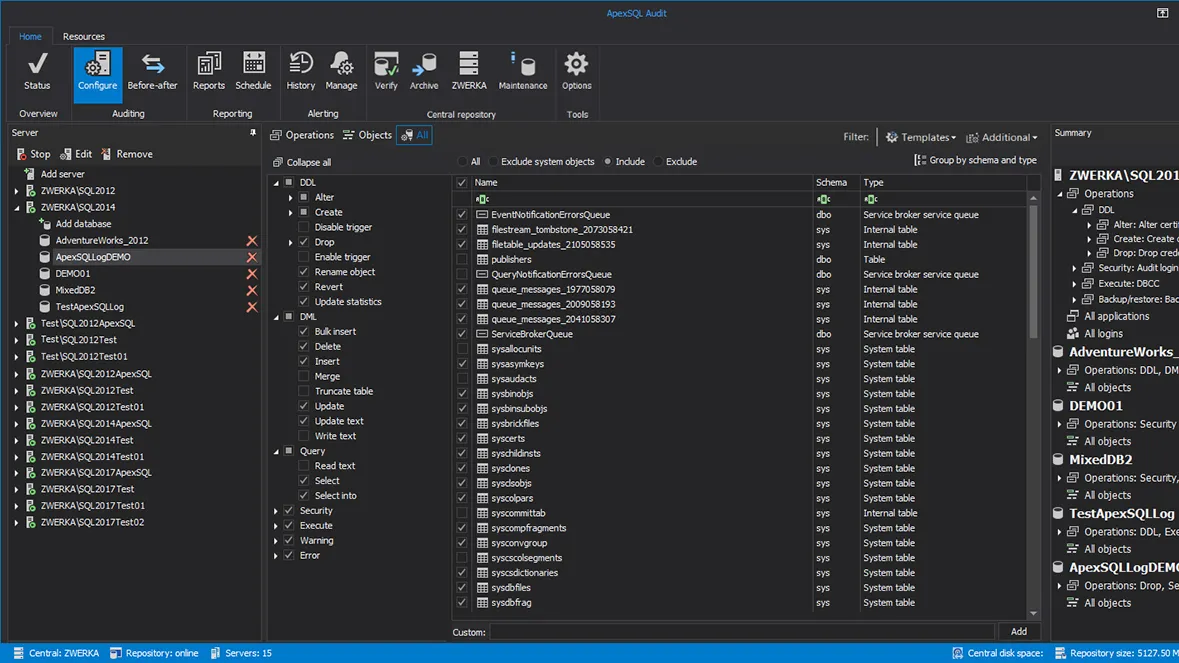Toggle the Disable trigger checkbox
The image size is (1179, 663).
pyautogui.click(x=304, y=227)
